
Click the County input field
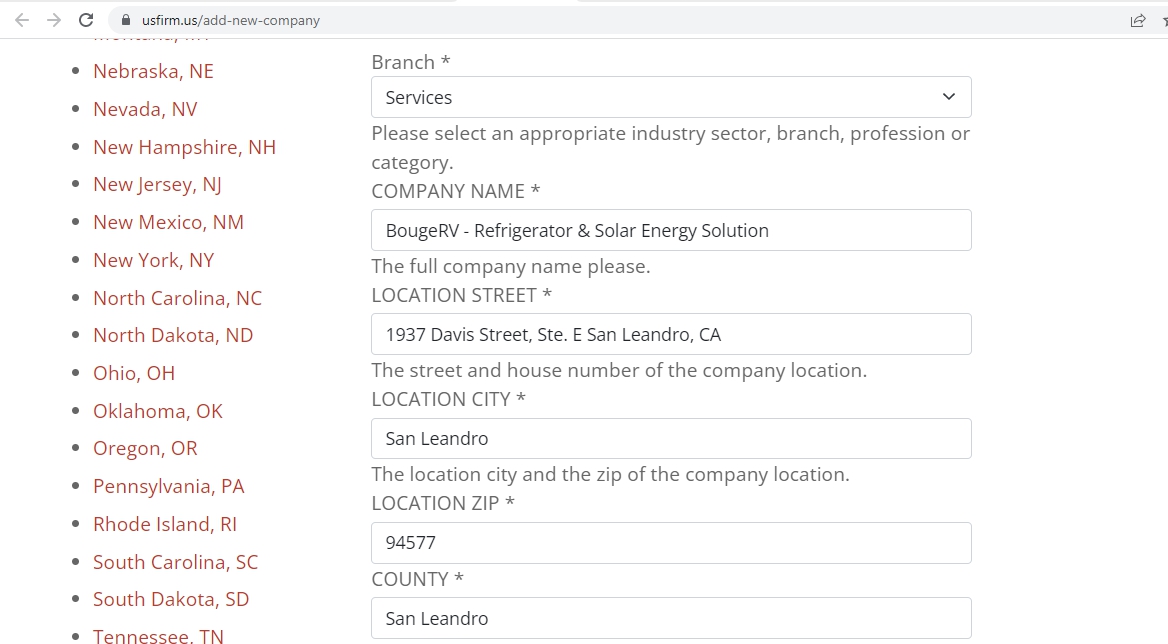pos(670,618)
